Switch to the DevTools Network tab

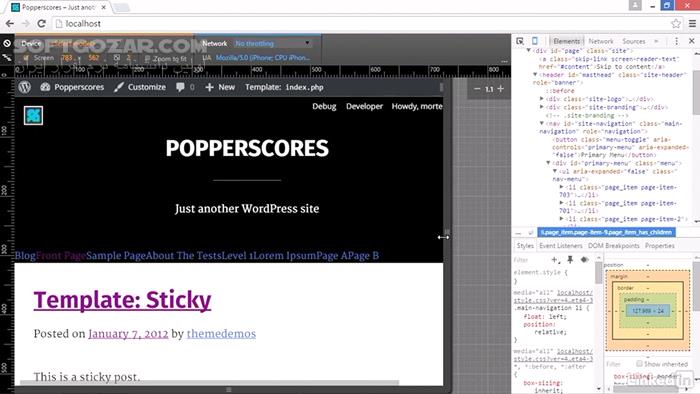(x=601, y=41)
